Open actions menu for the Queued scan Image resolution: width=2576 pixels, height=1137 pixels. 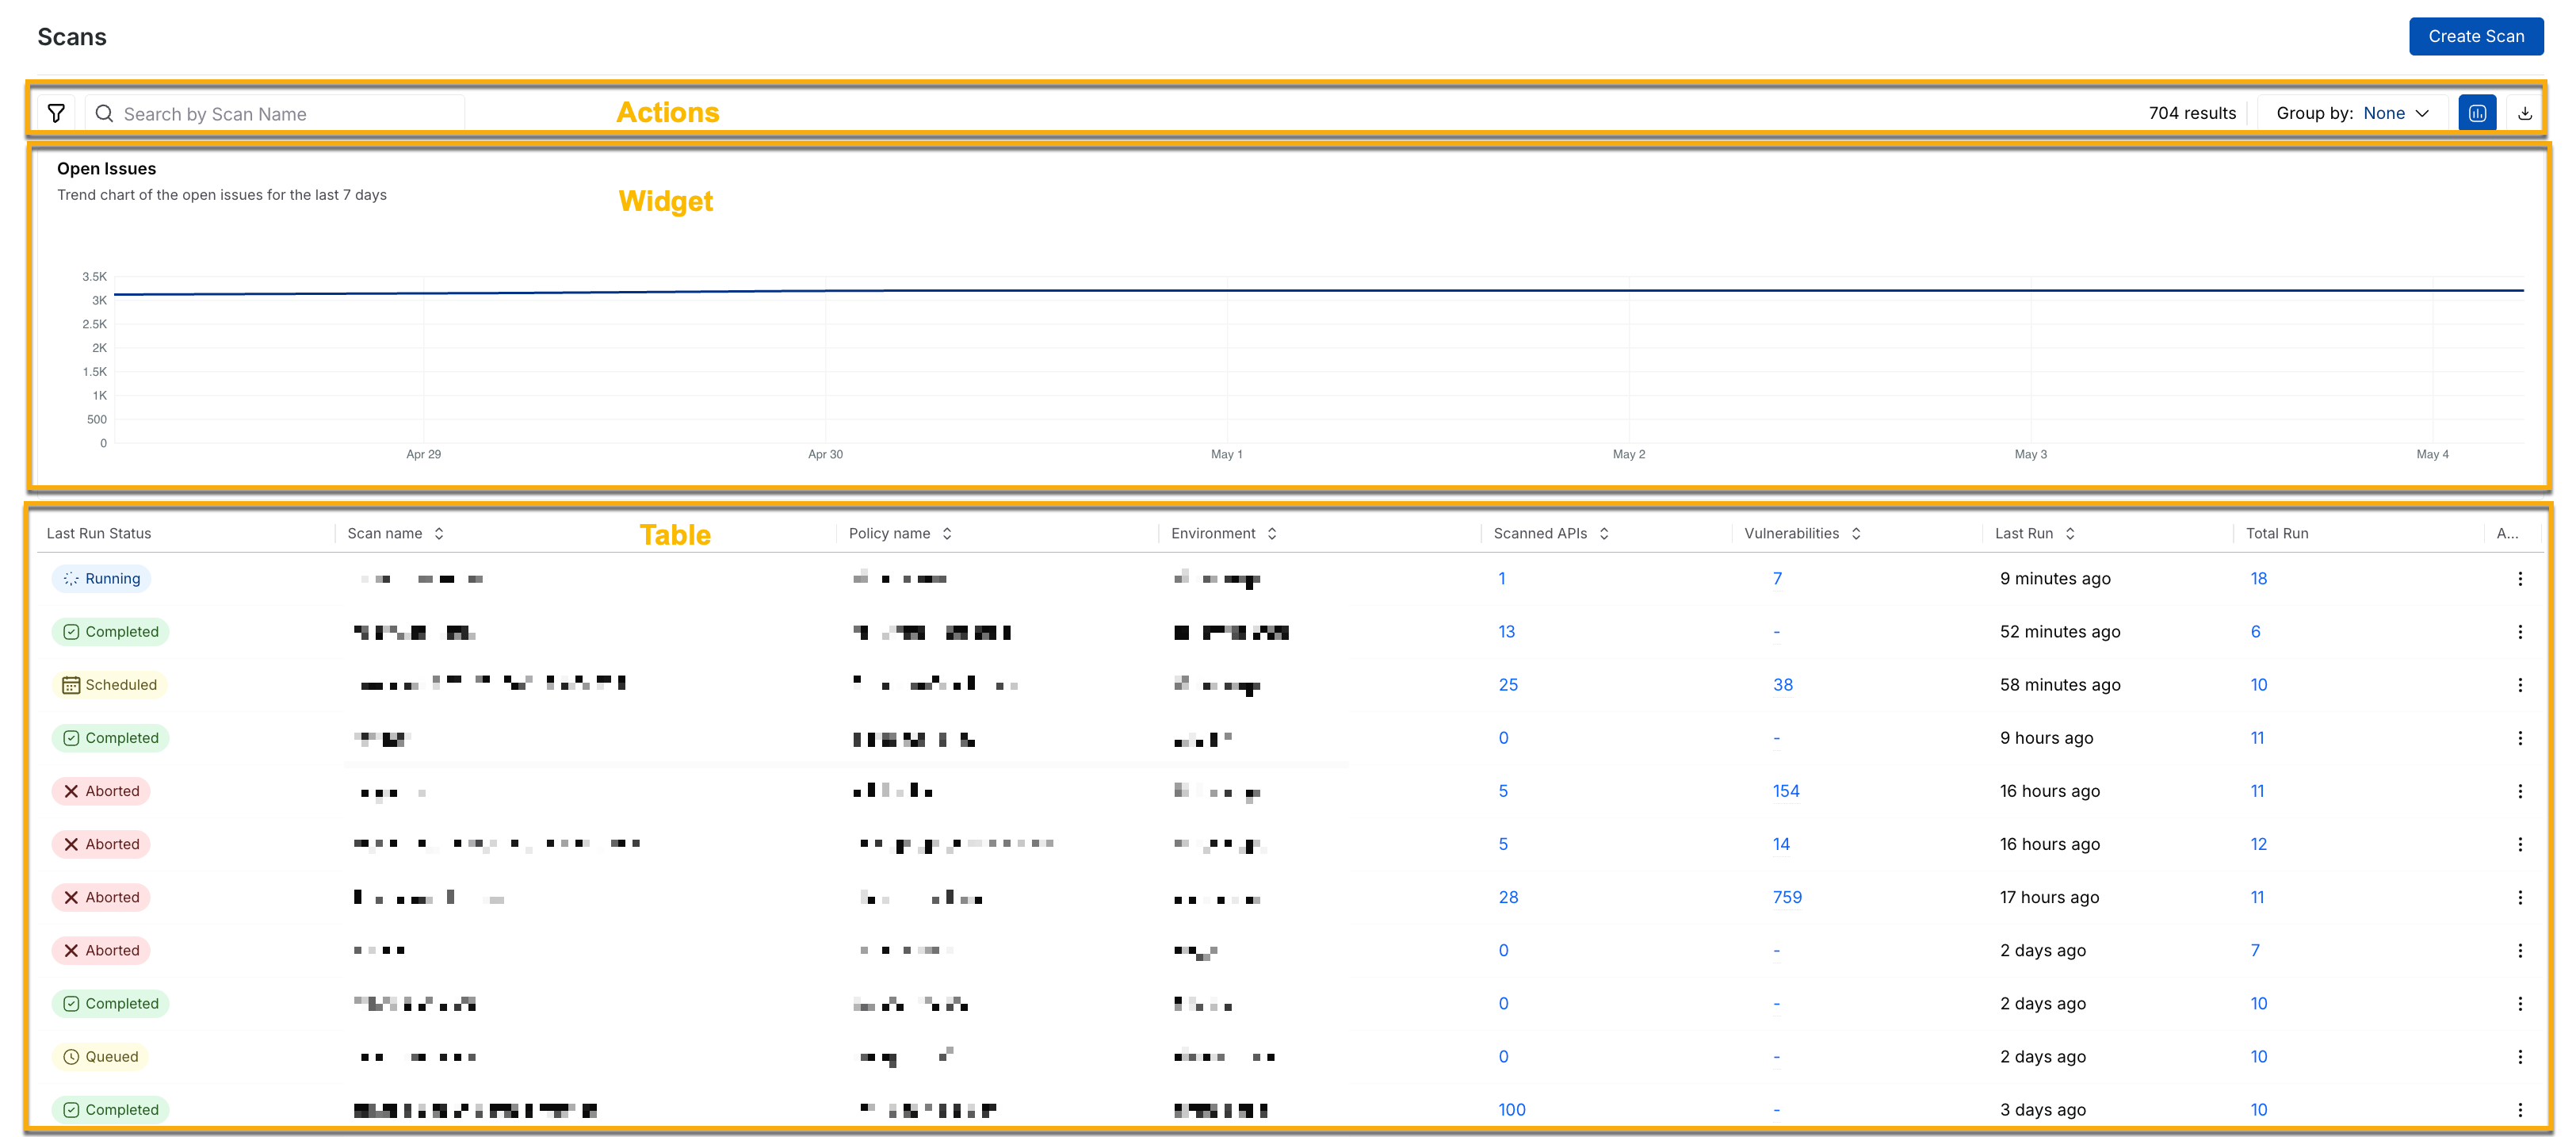click(x=2520, y=1056)
